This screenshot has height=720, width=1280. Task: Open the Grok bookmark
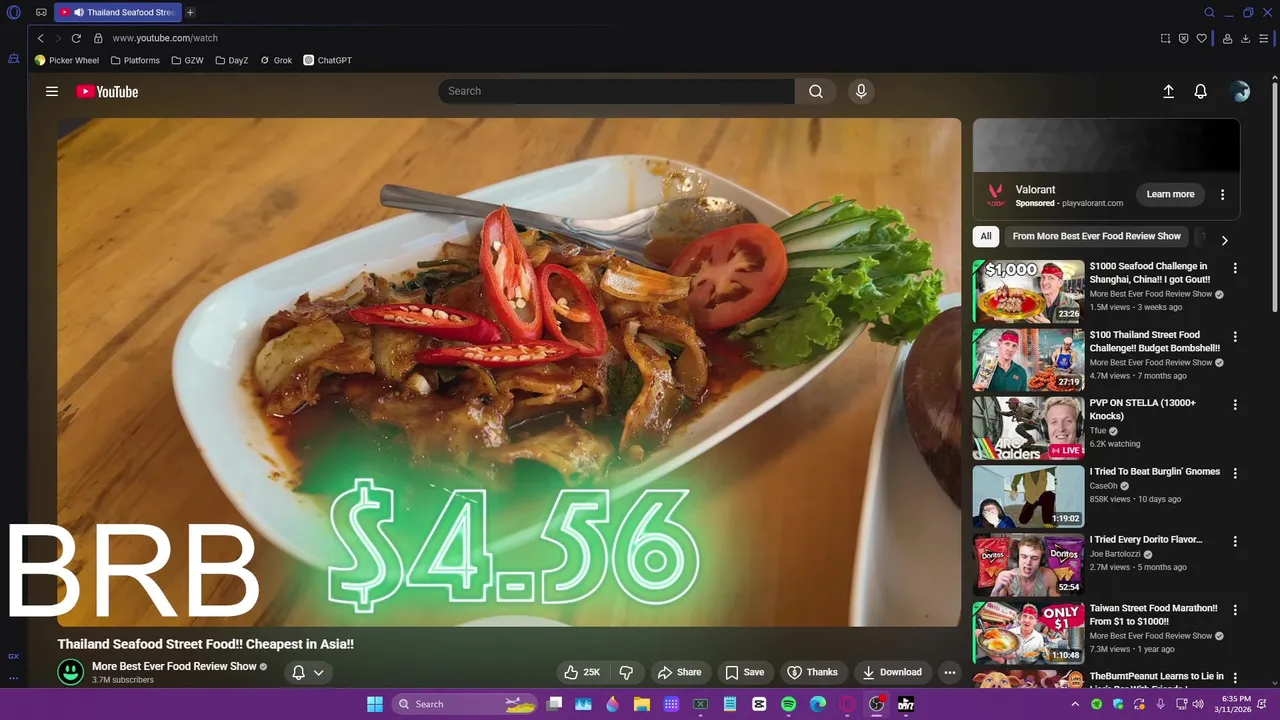point(276,60)
